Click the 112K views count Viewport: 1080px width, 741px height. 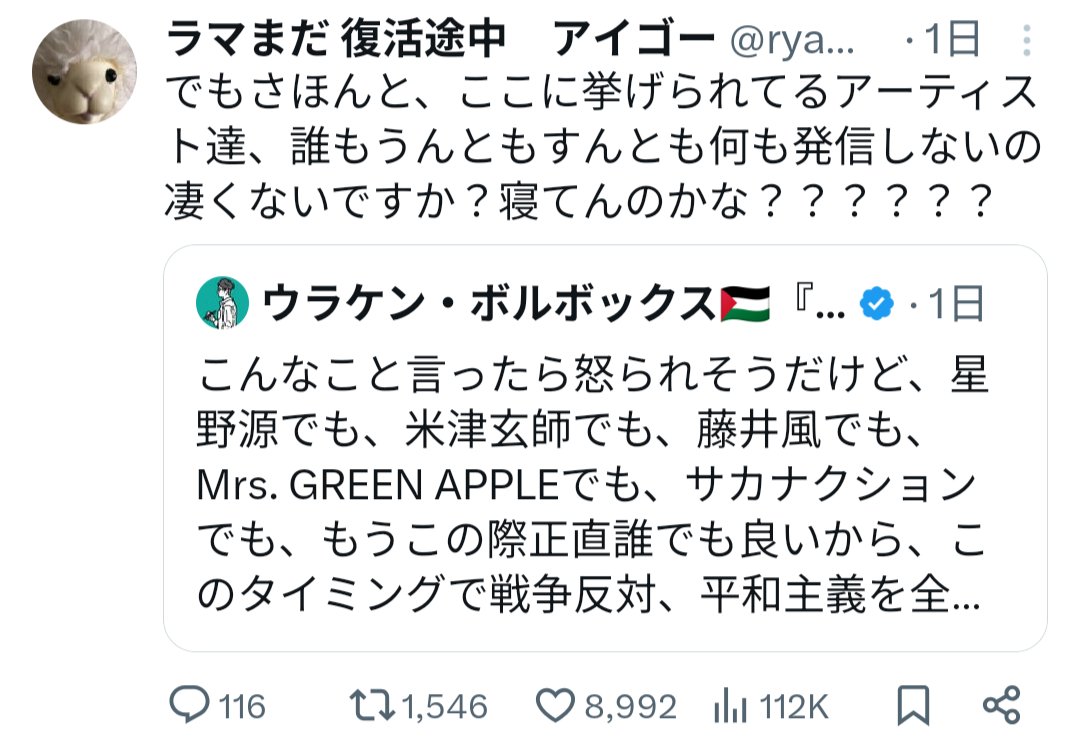pyautogui.click(x=794, y=708)
